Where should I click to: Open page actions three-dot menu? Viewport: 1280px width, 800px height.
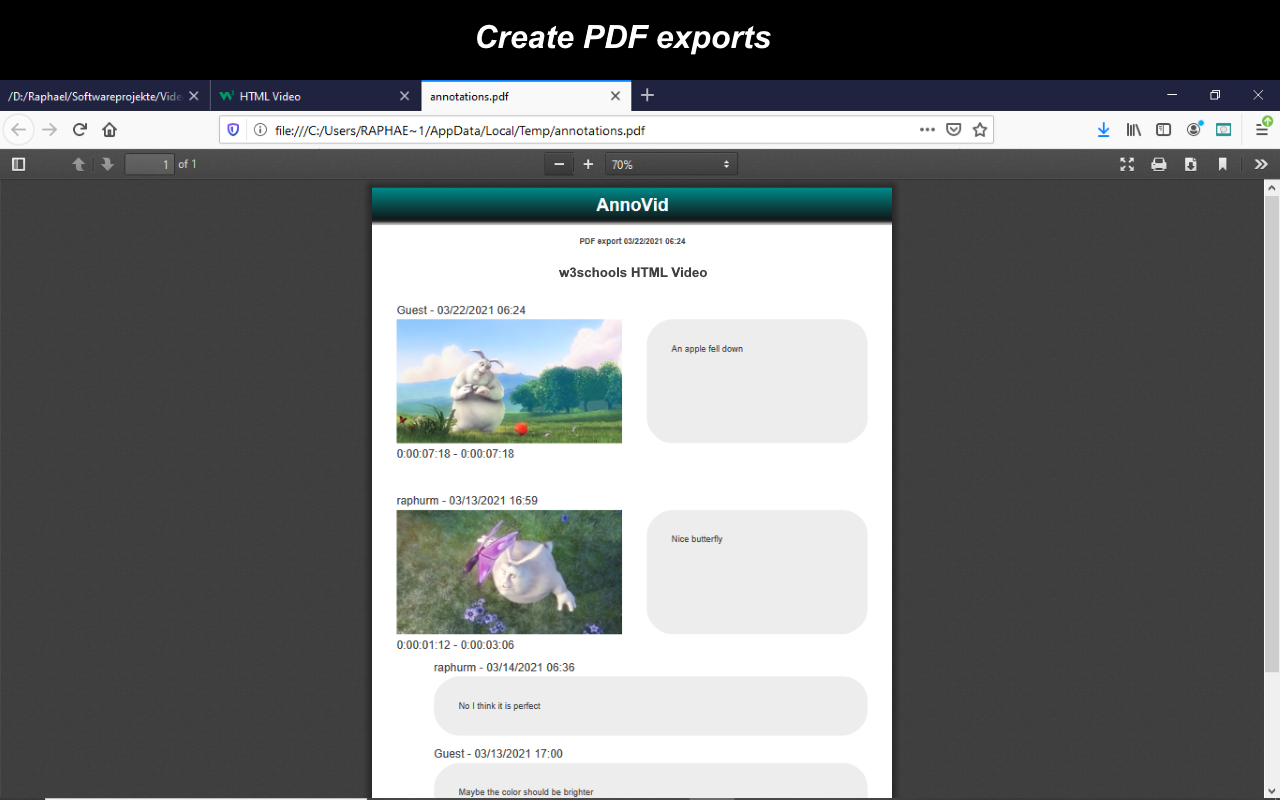coord(927,130)
